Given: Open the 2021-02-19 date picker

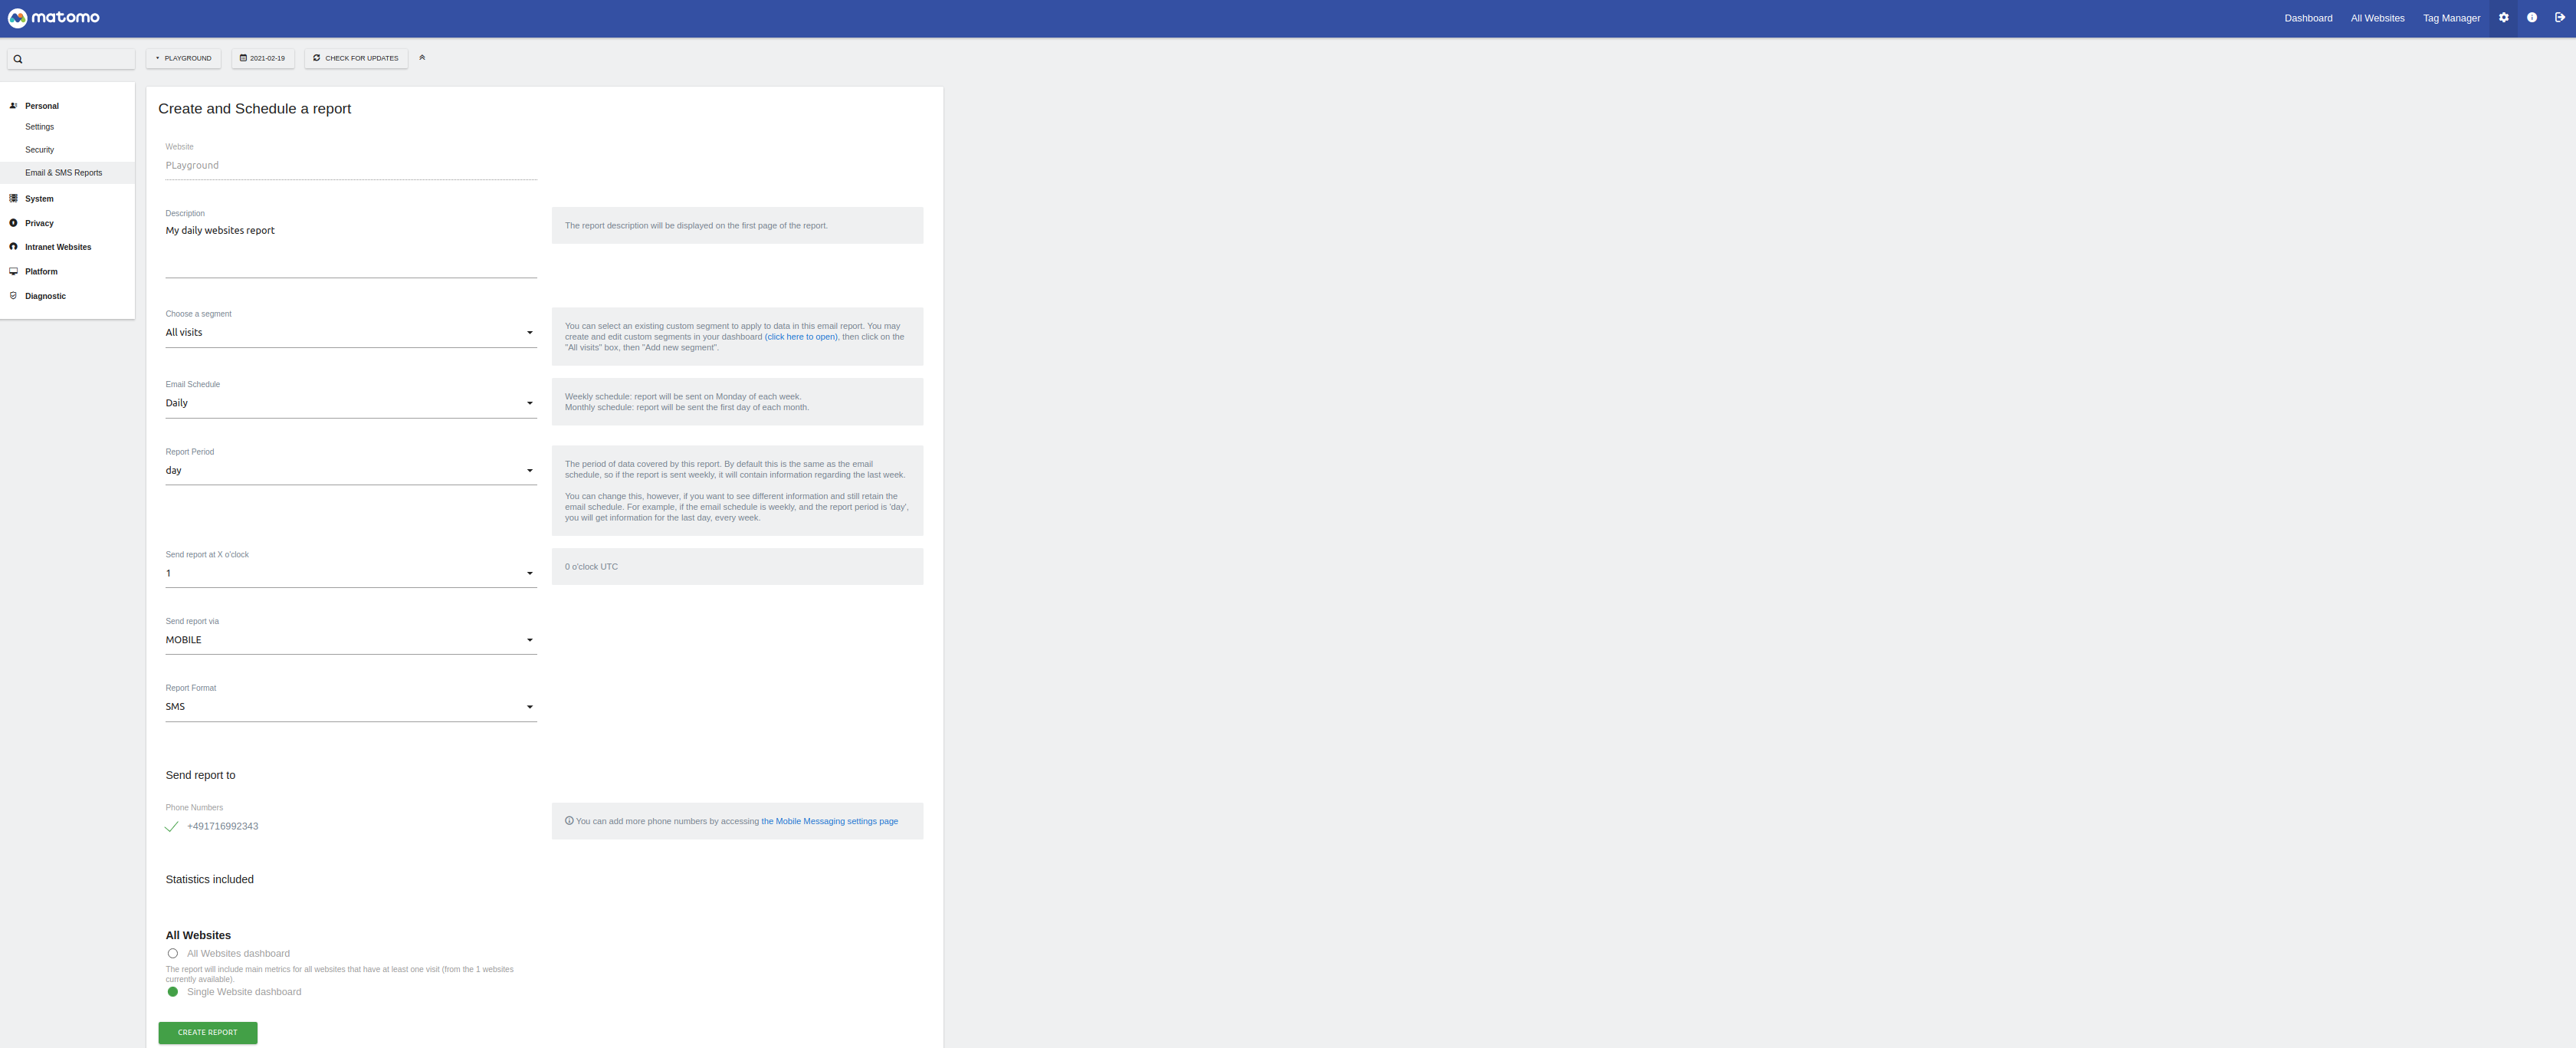Looking at the screenshot, I should click(x=263, y=58).
